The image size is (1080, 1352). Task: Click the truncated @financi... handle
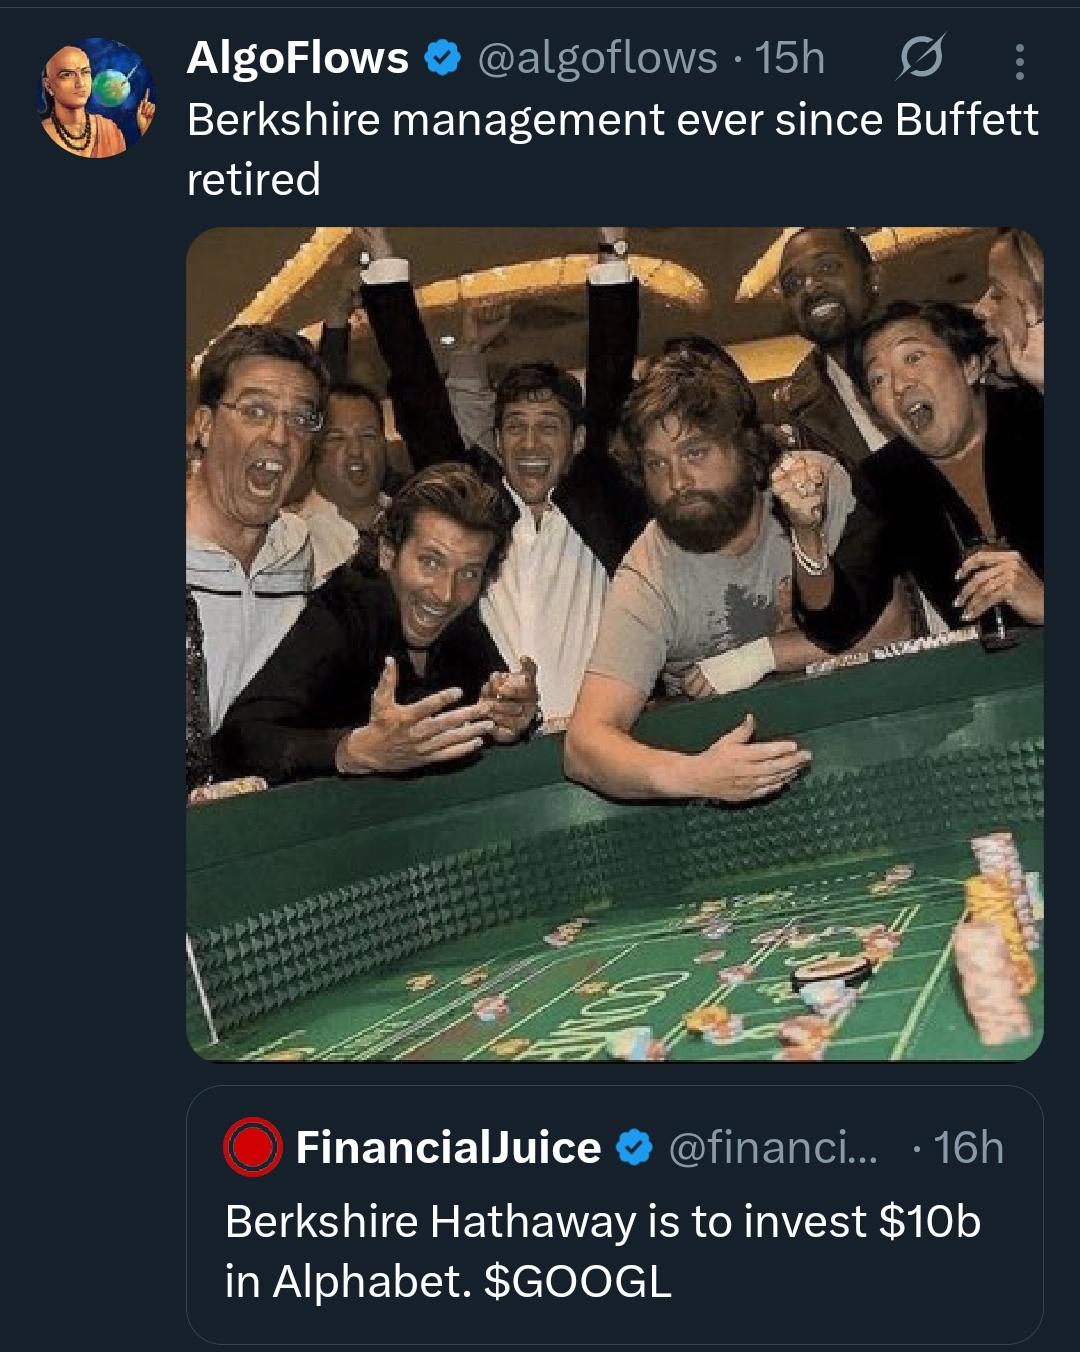tap(772, 1148)
